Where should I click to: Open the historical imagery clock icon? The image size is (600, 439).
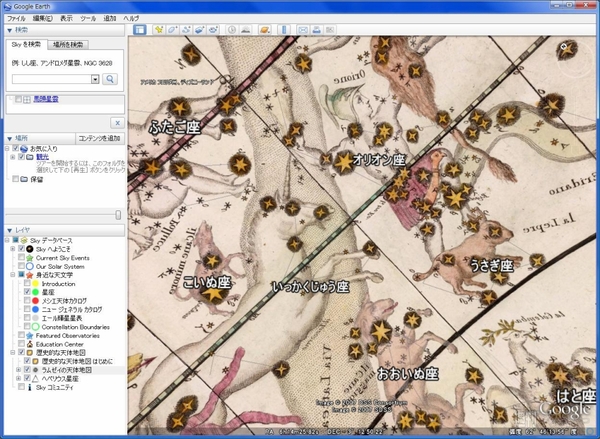(232, 30)
